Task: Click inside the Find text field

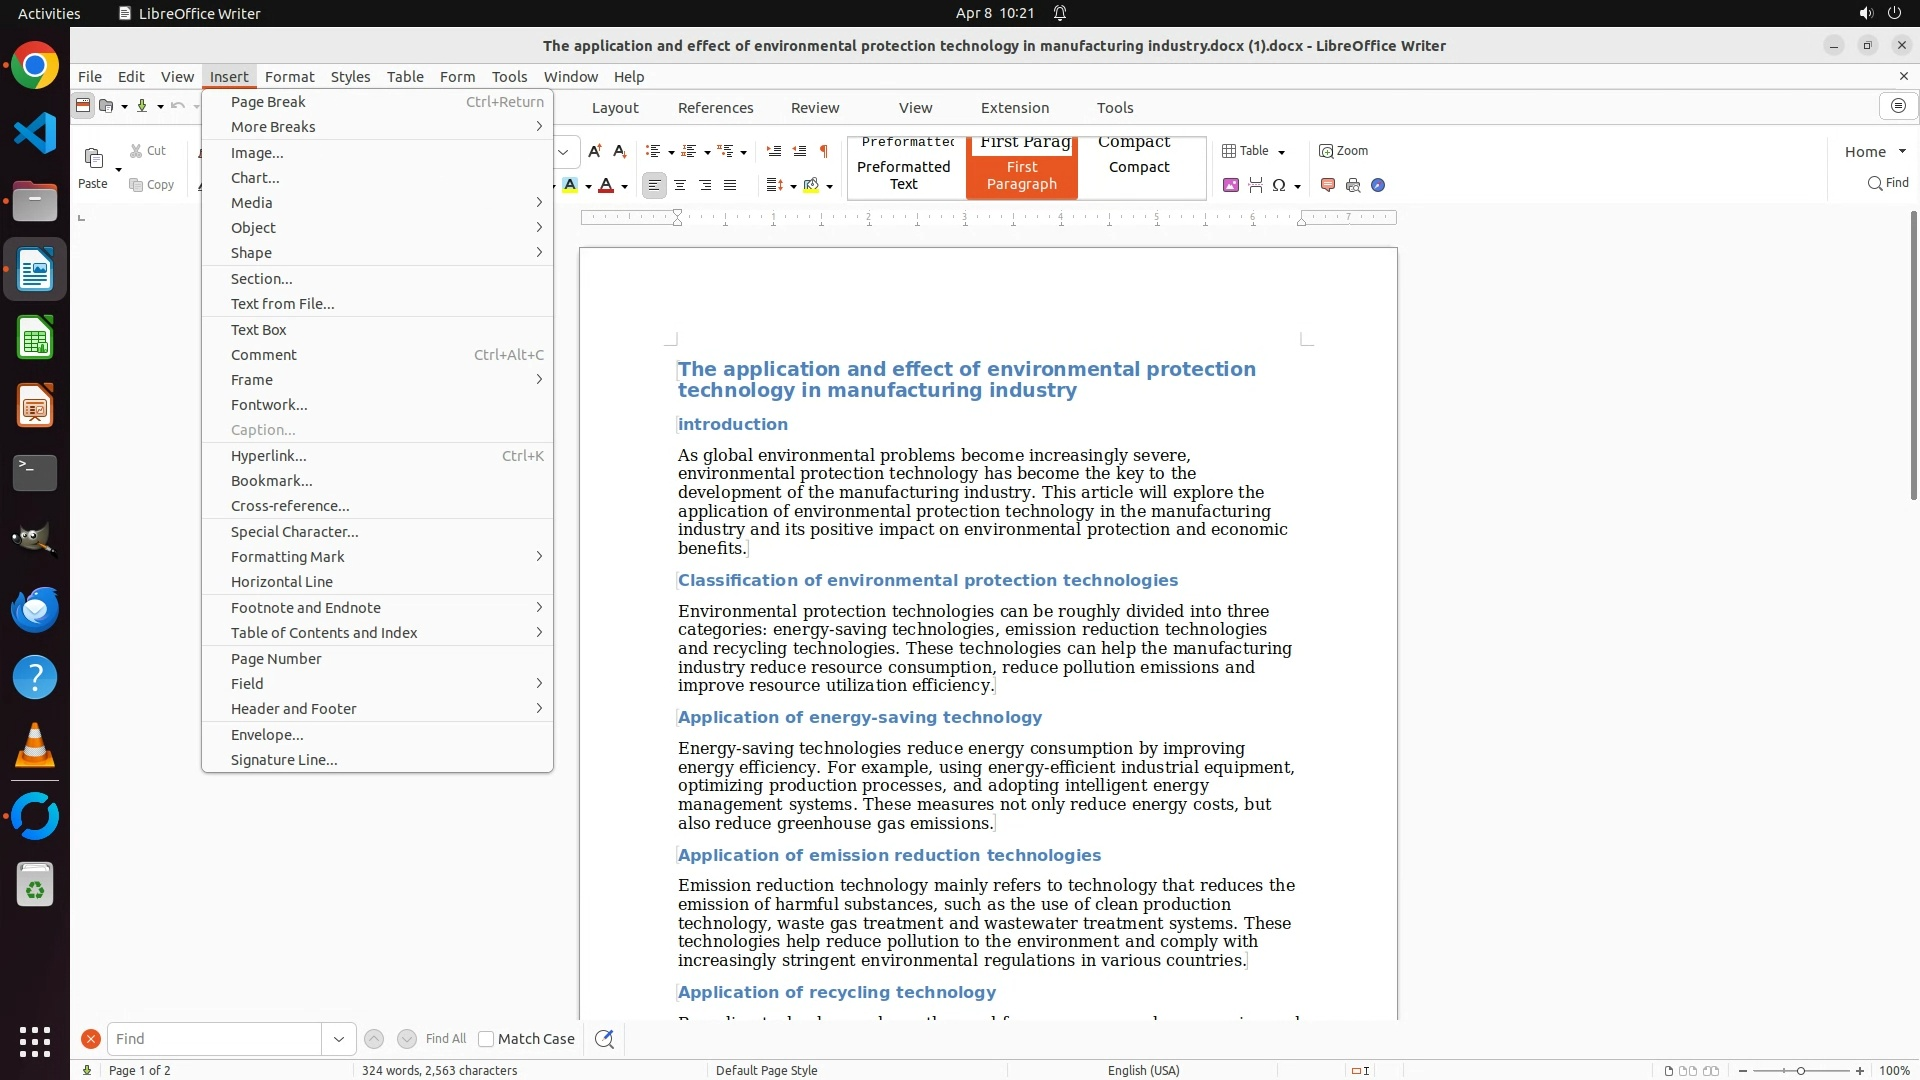Action: (x=215, y=1039)
